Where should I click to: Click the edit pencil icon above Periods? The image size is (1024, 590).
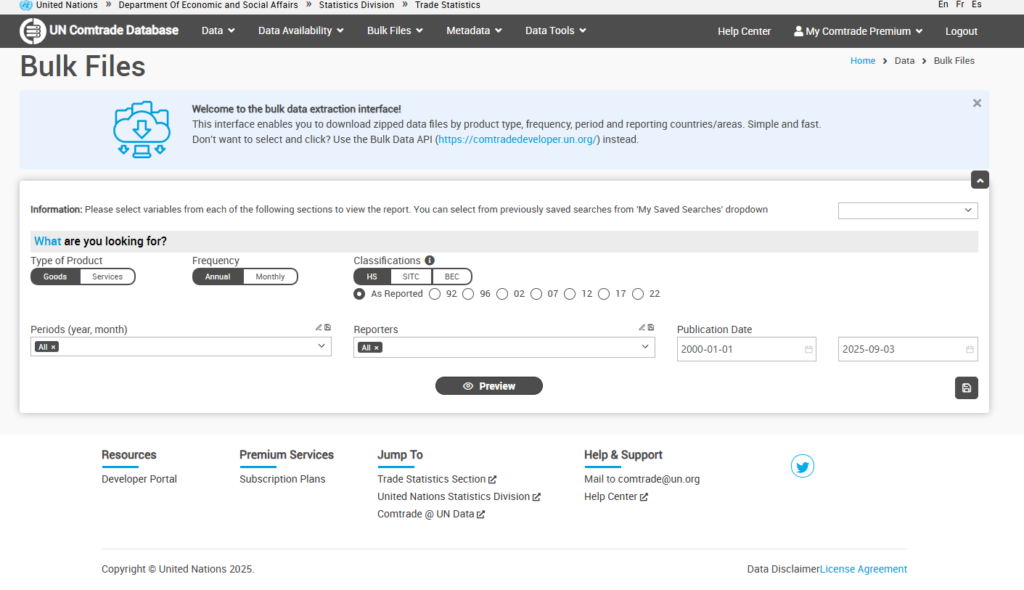click(x=319, y=327)
